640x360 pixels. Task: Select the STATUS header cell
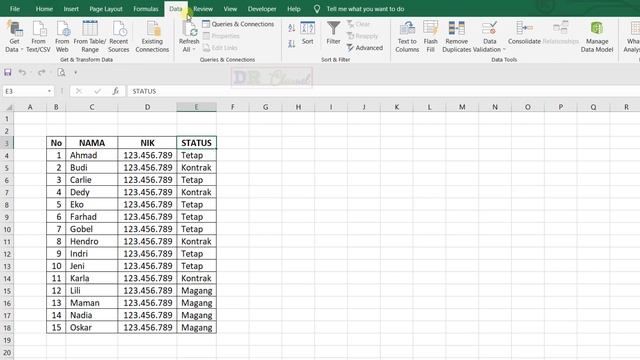(x=196, y=143)
